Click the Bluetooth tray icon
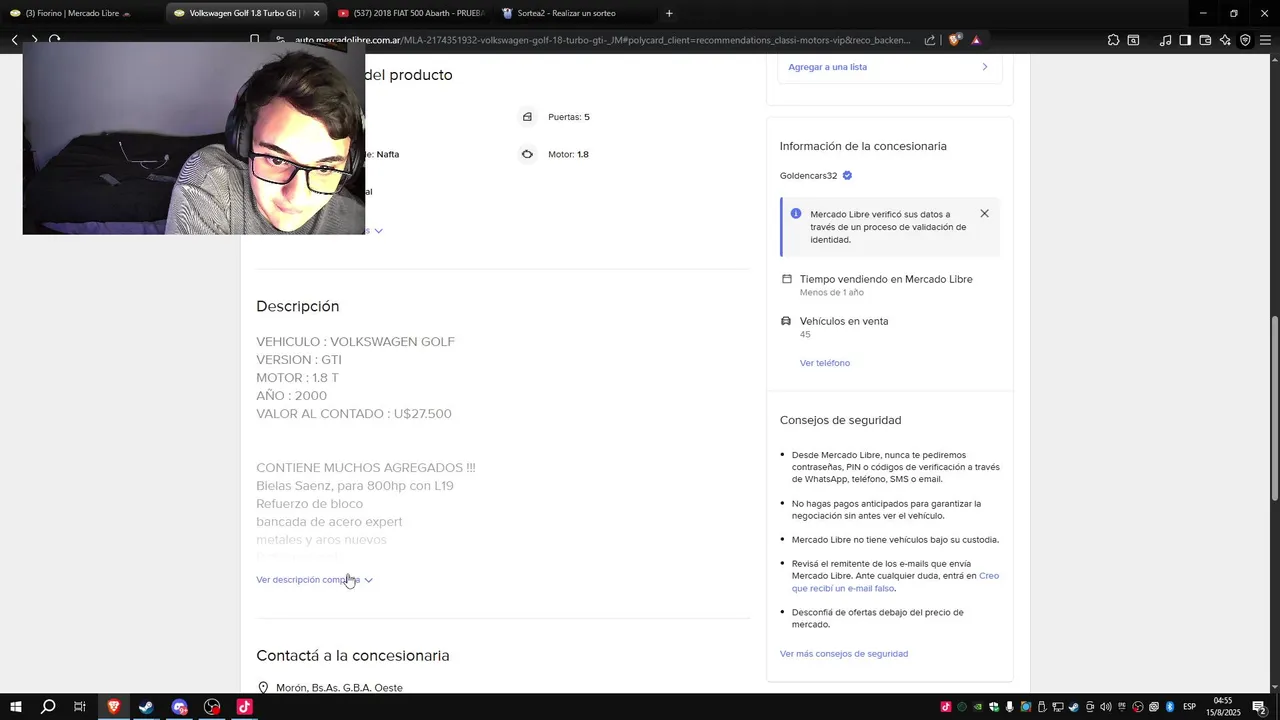Viewport: 1280px width, 720px height. tap(1170, 707)
